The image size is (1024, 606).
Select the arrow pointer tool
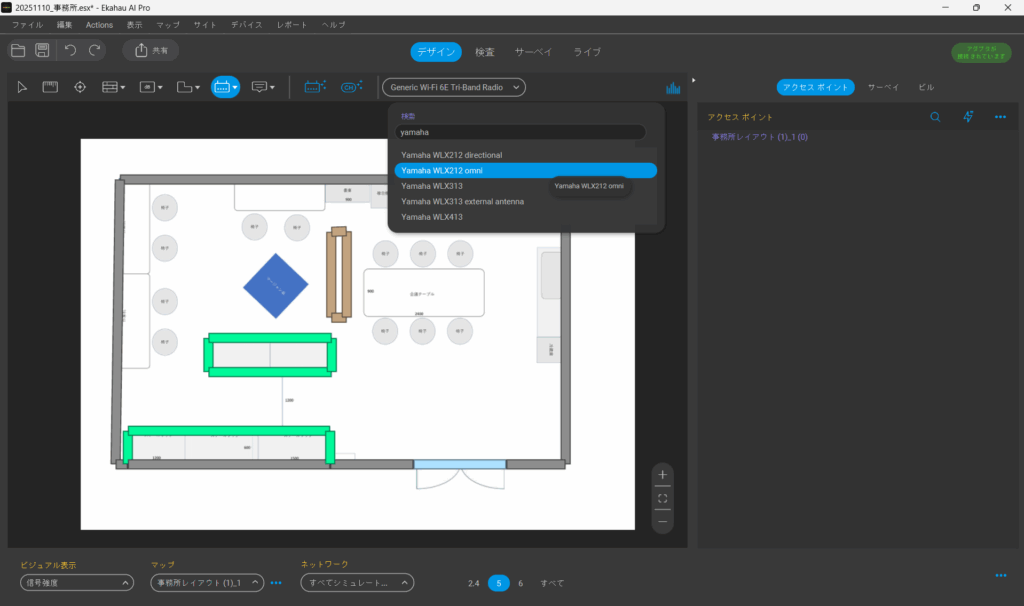pyautogui.click(x=23, y=87)
